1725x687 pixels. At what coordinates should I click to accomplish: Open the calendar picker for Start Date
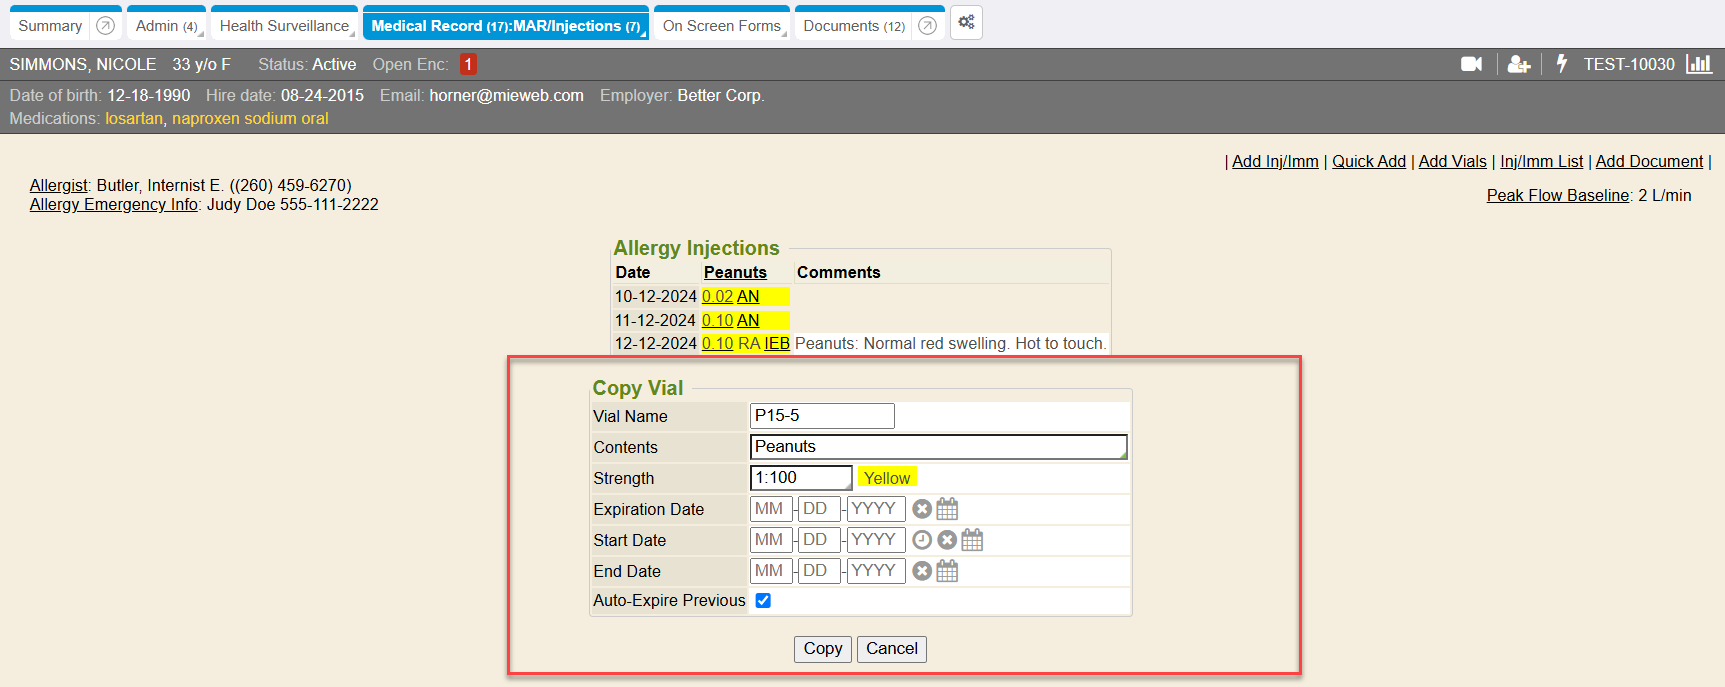(x=972, y=540)
